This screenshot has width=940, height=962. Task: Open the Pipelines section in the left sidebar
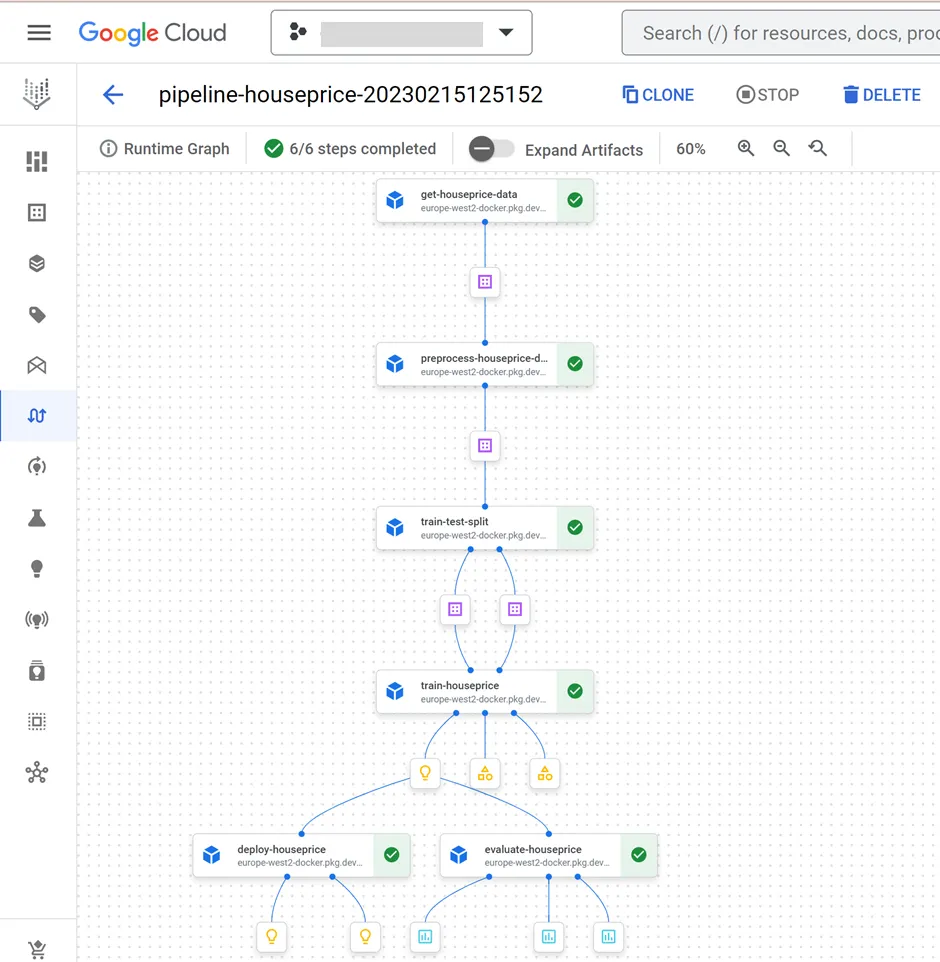click(x=38, y=415)
